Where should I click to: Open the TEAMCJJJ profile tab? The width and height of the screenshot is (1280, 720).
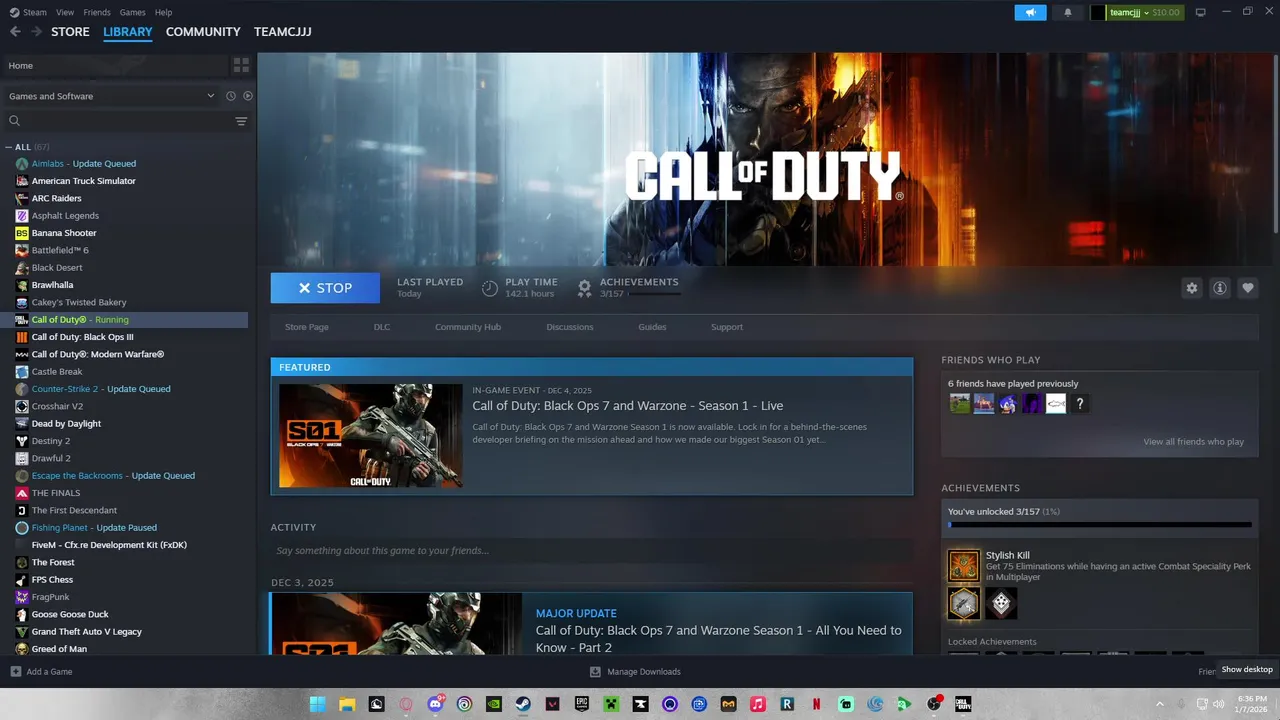coord(283,32)
